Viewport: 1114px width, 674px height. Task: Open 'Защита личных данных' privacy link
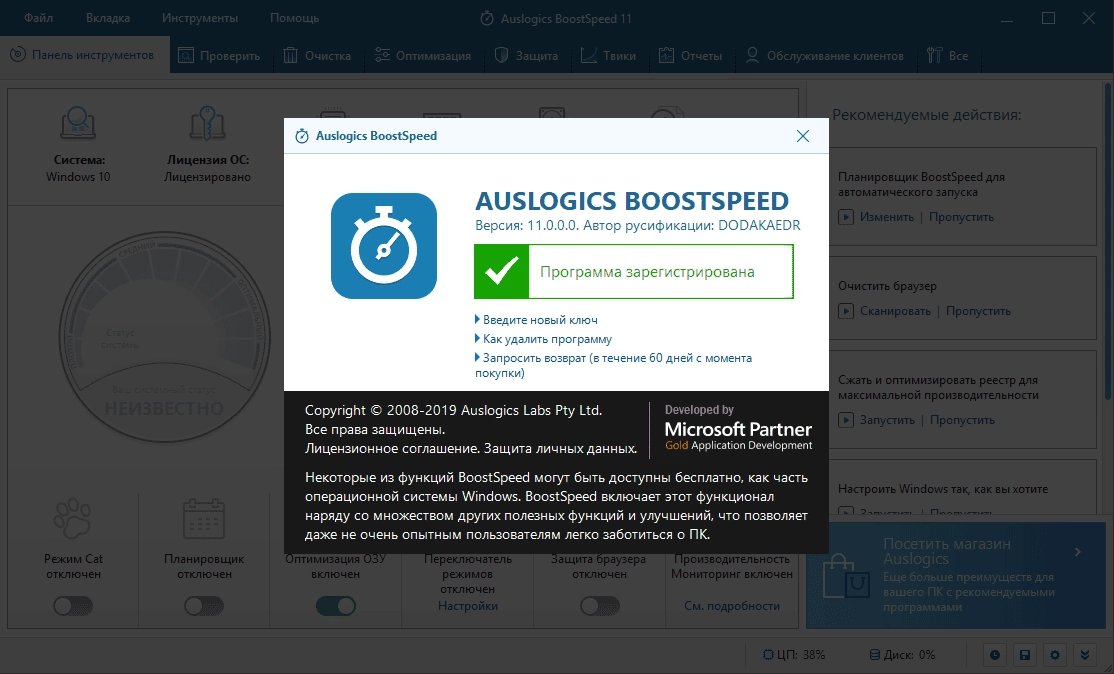pyautogui.click(x=561, y=448)
